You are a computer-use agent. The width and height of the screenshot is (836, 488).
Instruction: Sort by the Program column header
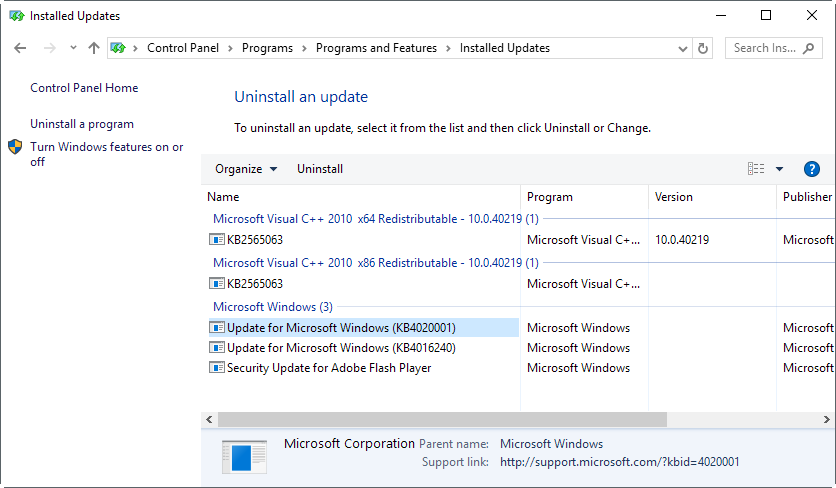pos(584,197)
